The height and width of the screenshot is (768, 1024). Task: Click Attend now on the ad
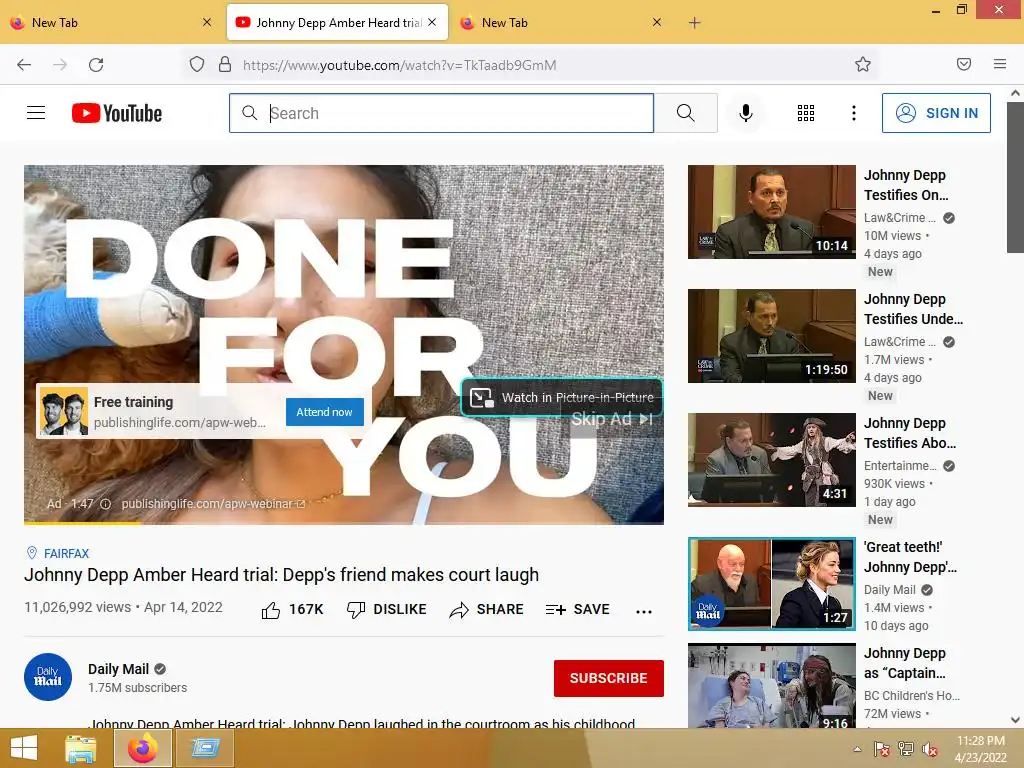tap(325, 412)
